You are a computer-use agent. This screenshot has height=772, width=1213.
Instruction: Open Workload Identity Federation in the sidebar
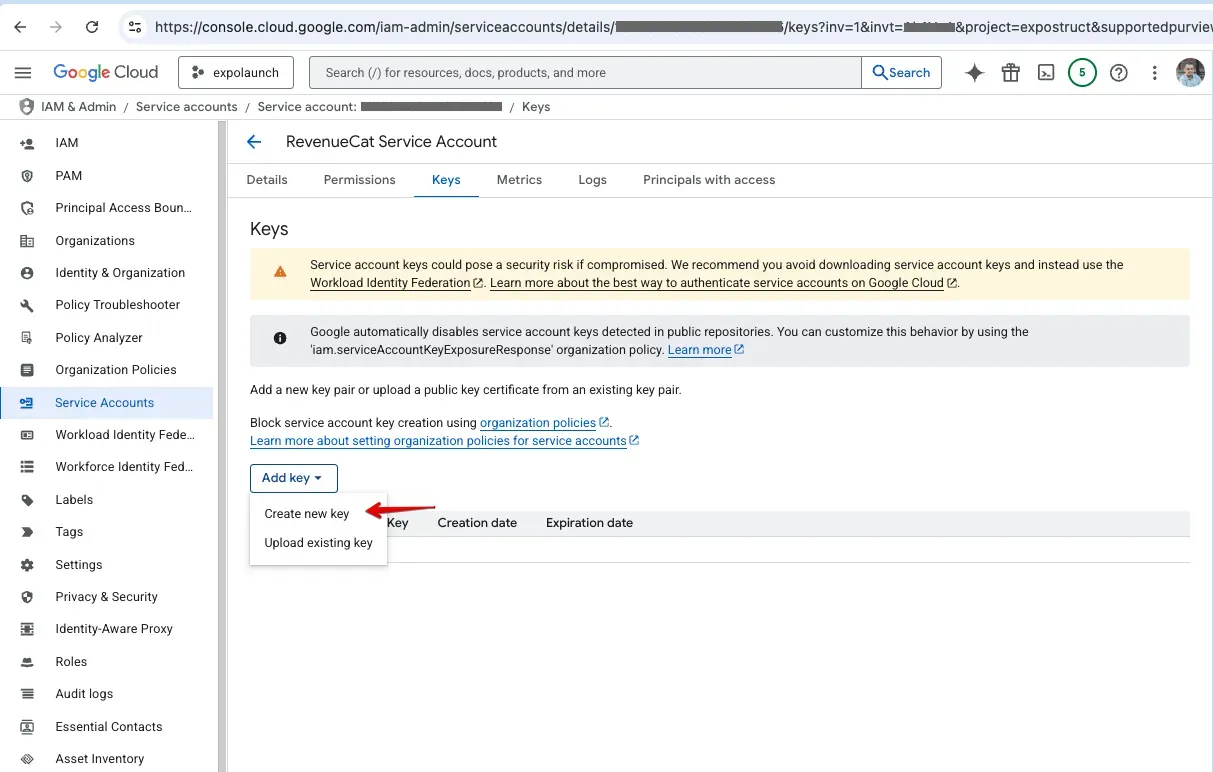tap(125, 435)
